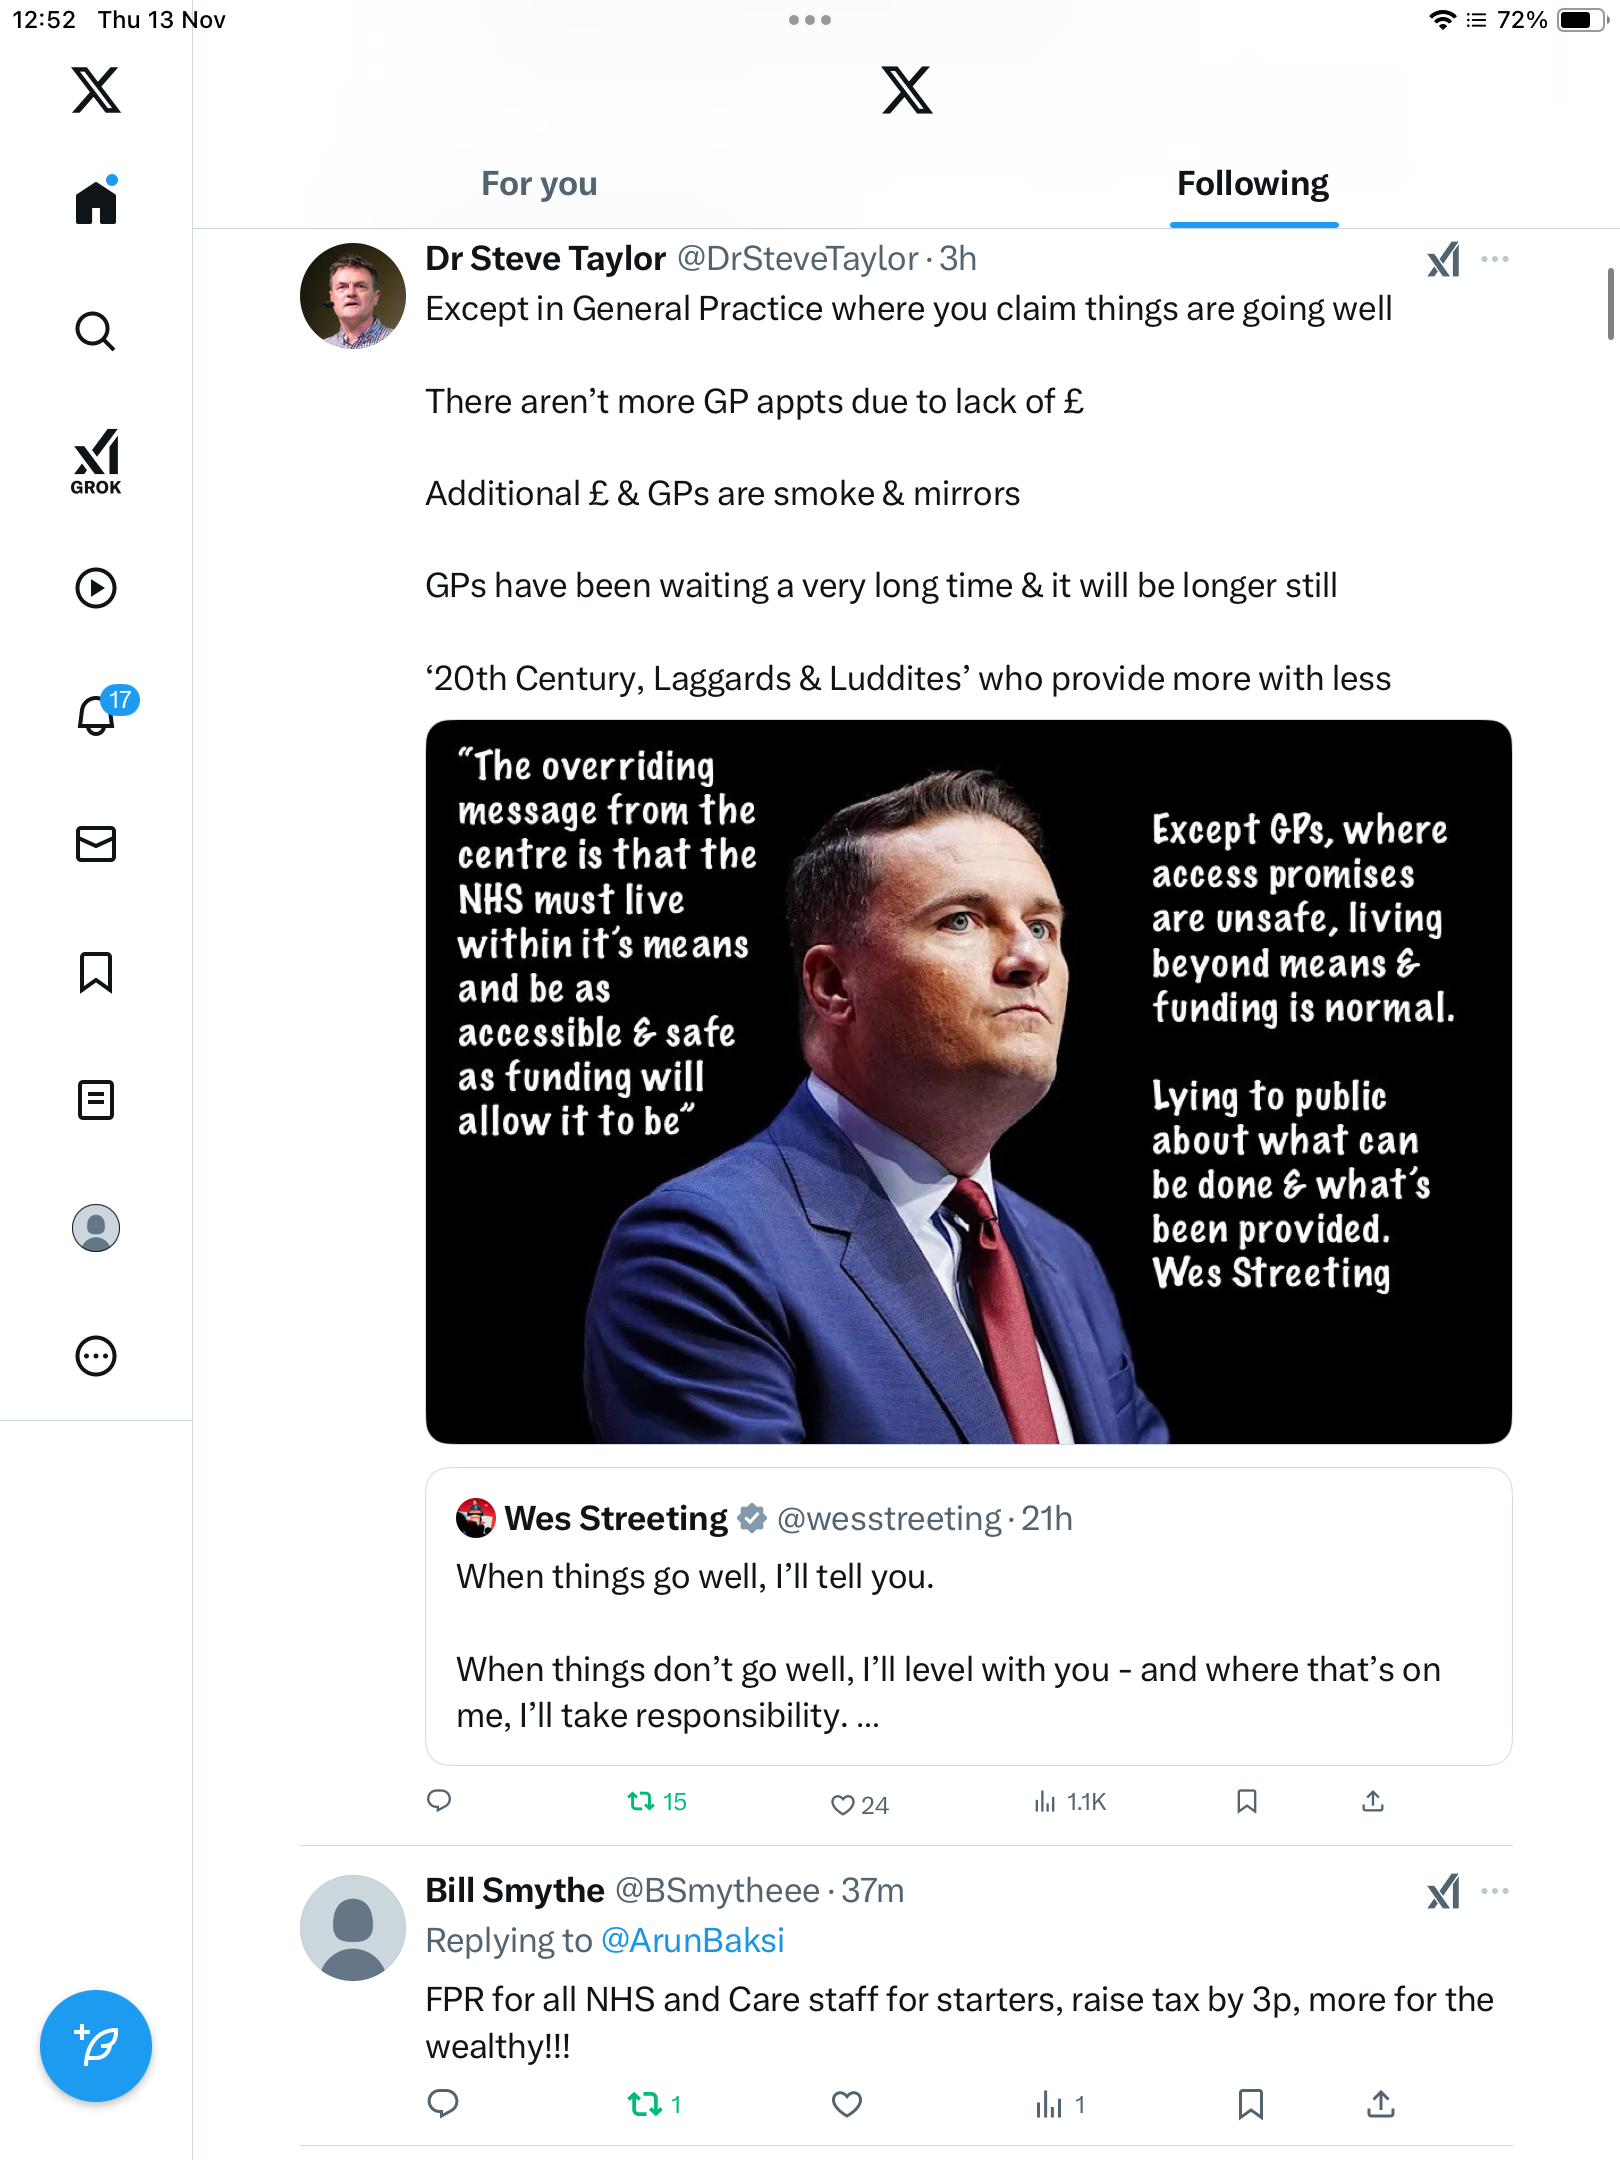Image resolution: width=1620 pixels, height=2160 pixels.
Task: Select the Following tab
Action: (1253, 184)
